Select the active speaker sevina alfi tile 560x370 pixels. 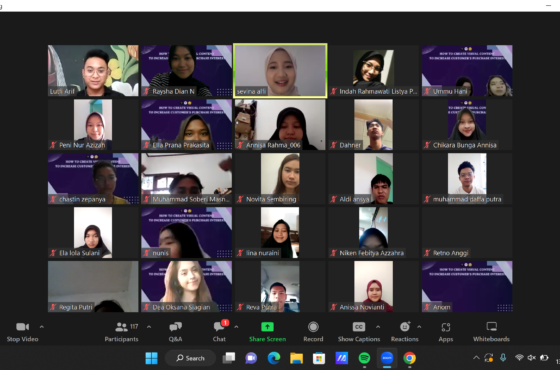(x=280, y=70)
